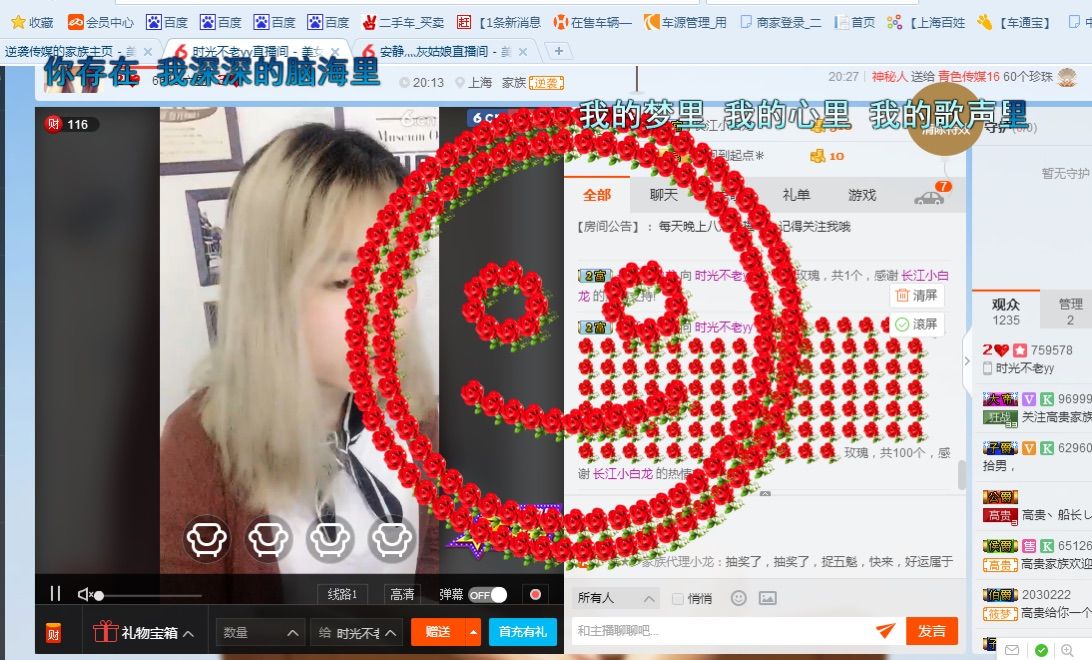Click the orange paper plane icon

[x=885, y=630]
